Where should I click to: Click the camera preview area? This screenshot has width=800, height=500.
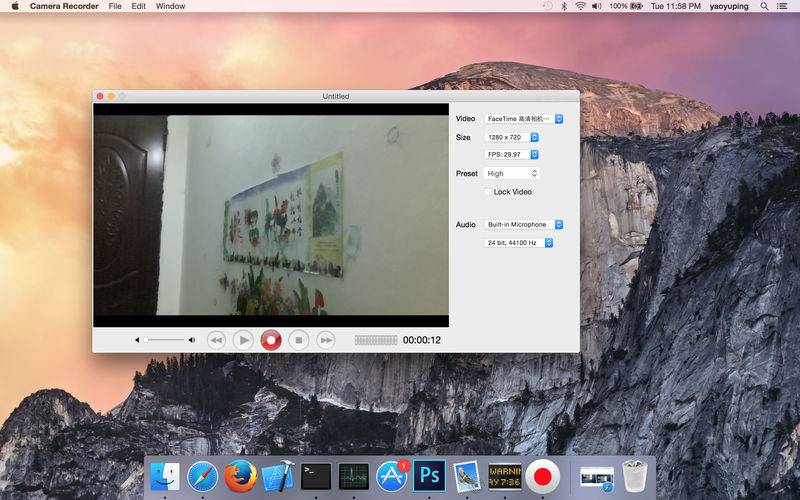tap(271, 215)
